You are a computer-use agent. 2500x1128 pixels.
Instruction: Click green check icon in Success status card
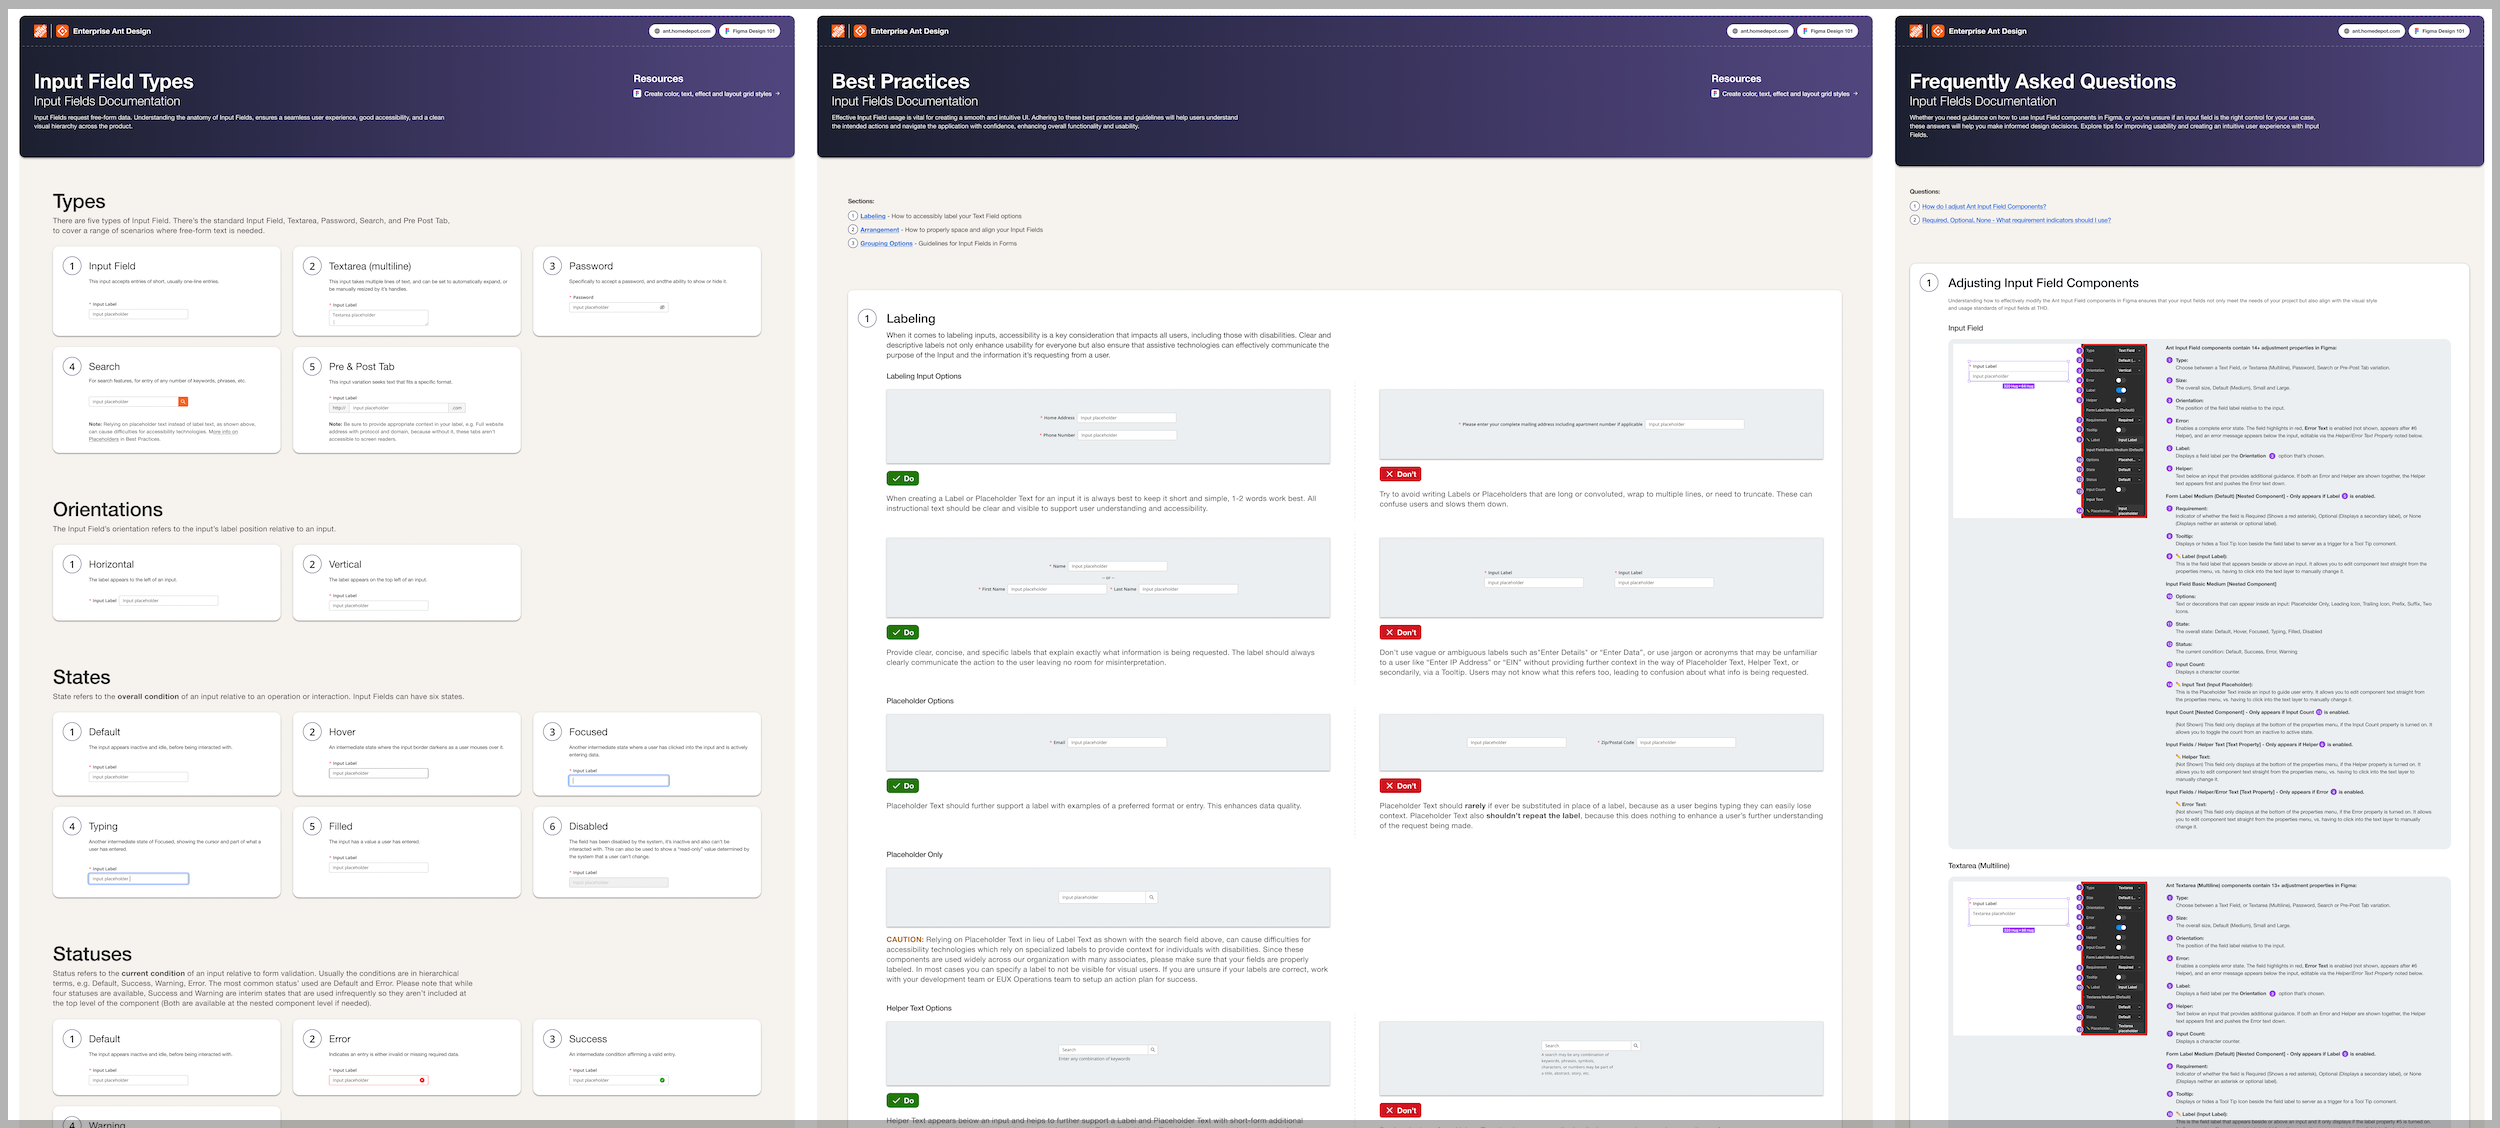662,1080
